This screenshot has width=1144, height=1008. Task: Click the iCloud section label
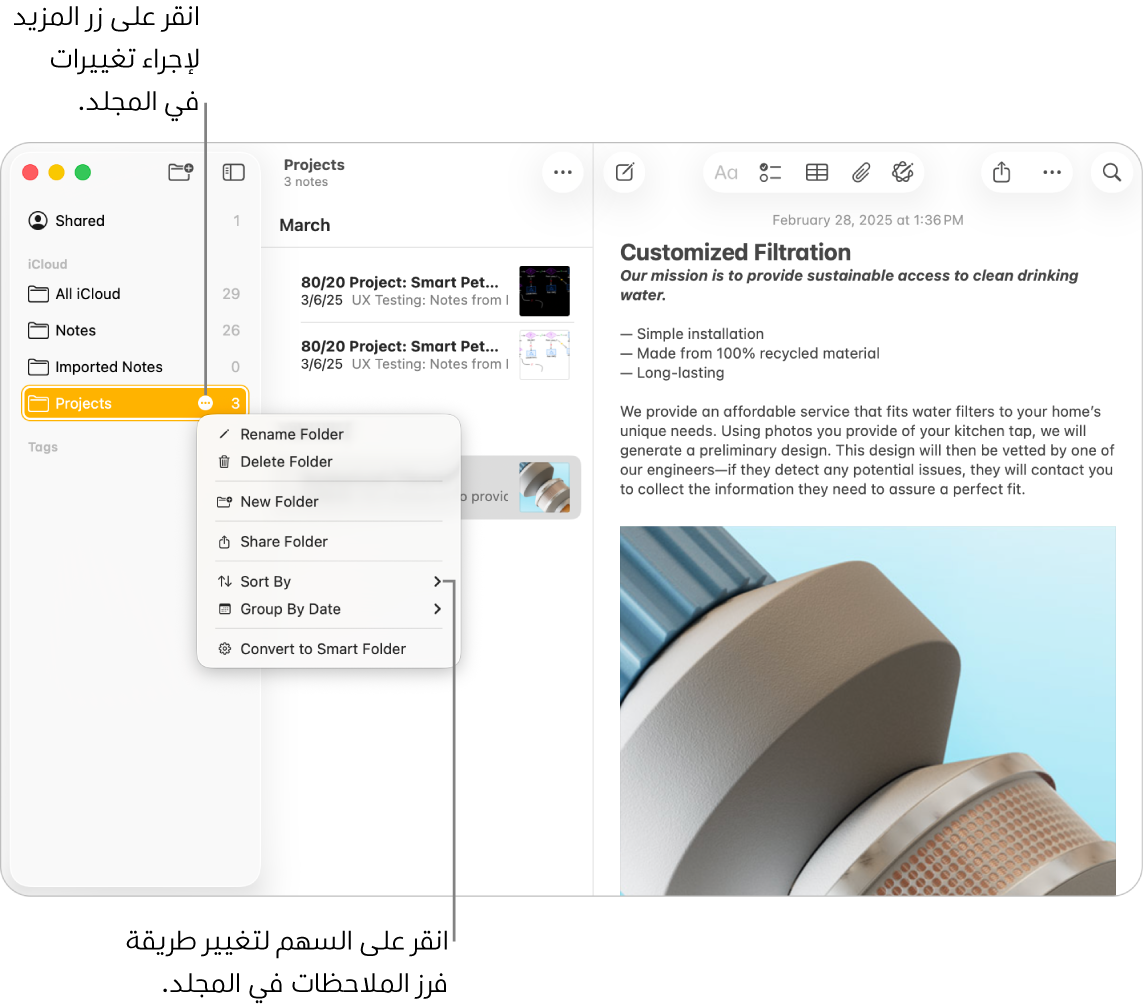point(47,264)
